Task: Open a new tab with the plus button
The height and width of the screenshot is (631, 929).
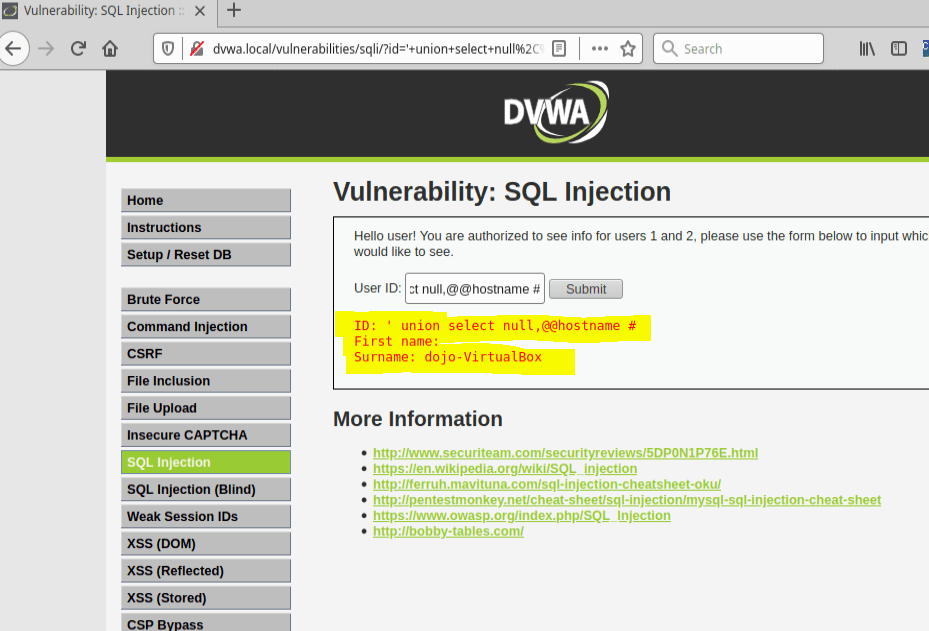Action: pyautogui.click(x=234, y=11)
